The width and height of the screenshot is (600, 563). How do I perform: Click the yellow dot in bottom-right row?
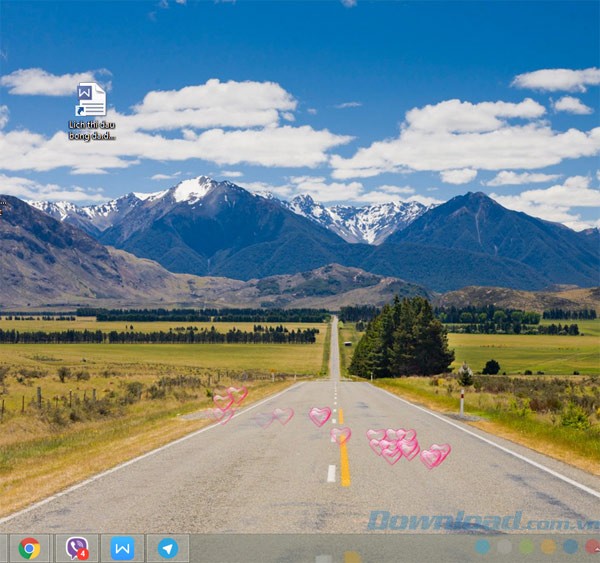point(548,547)
